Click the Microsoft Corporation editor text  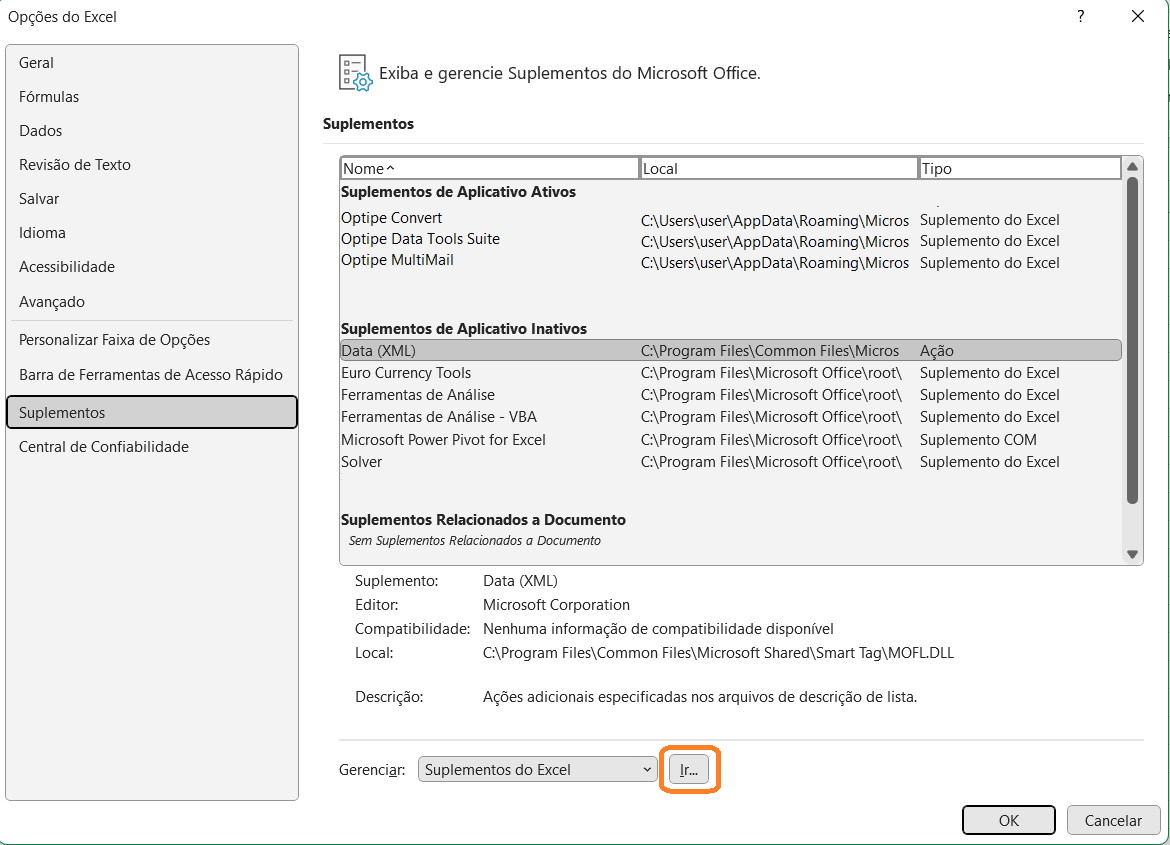click(x=556, y=605)
